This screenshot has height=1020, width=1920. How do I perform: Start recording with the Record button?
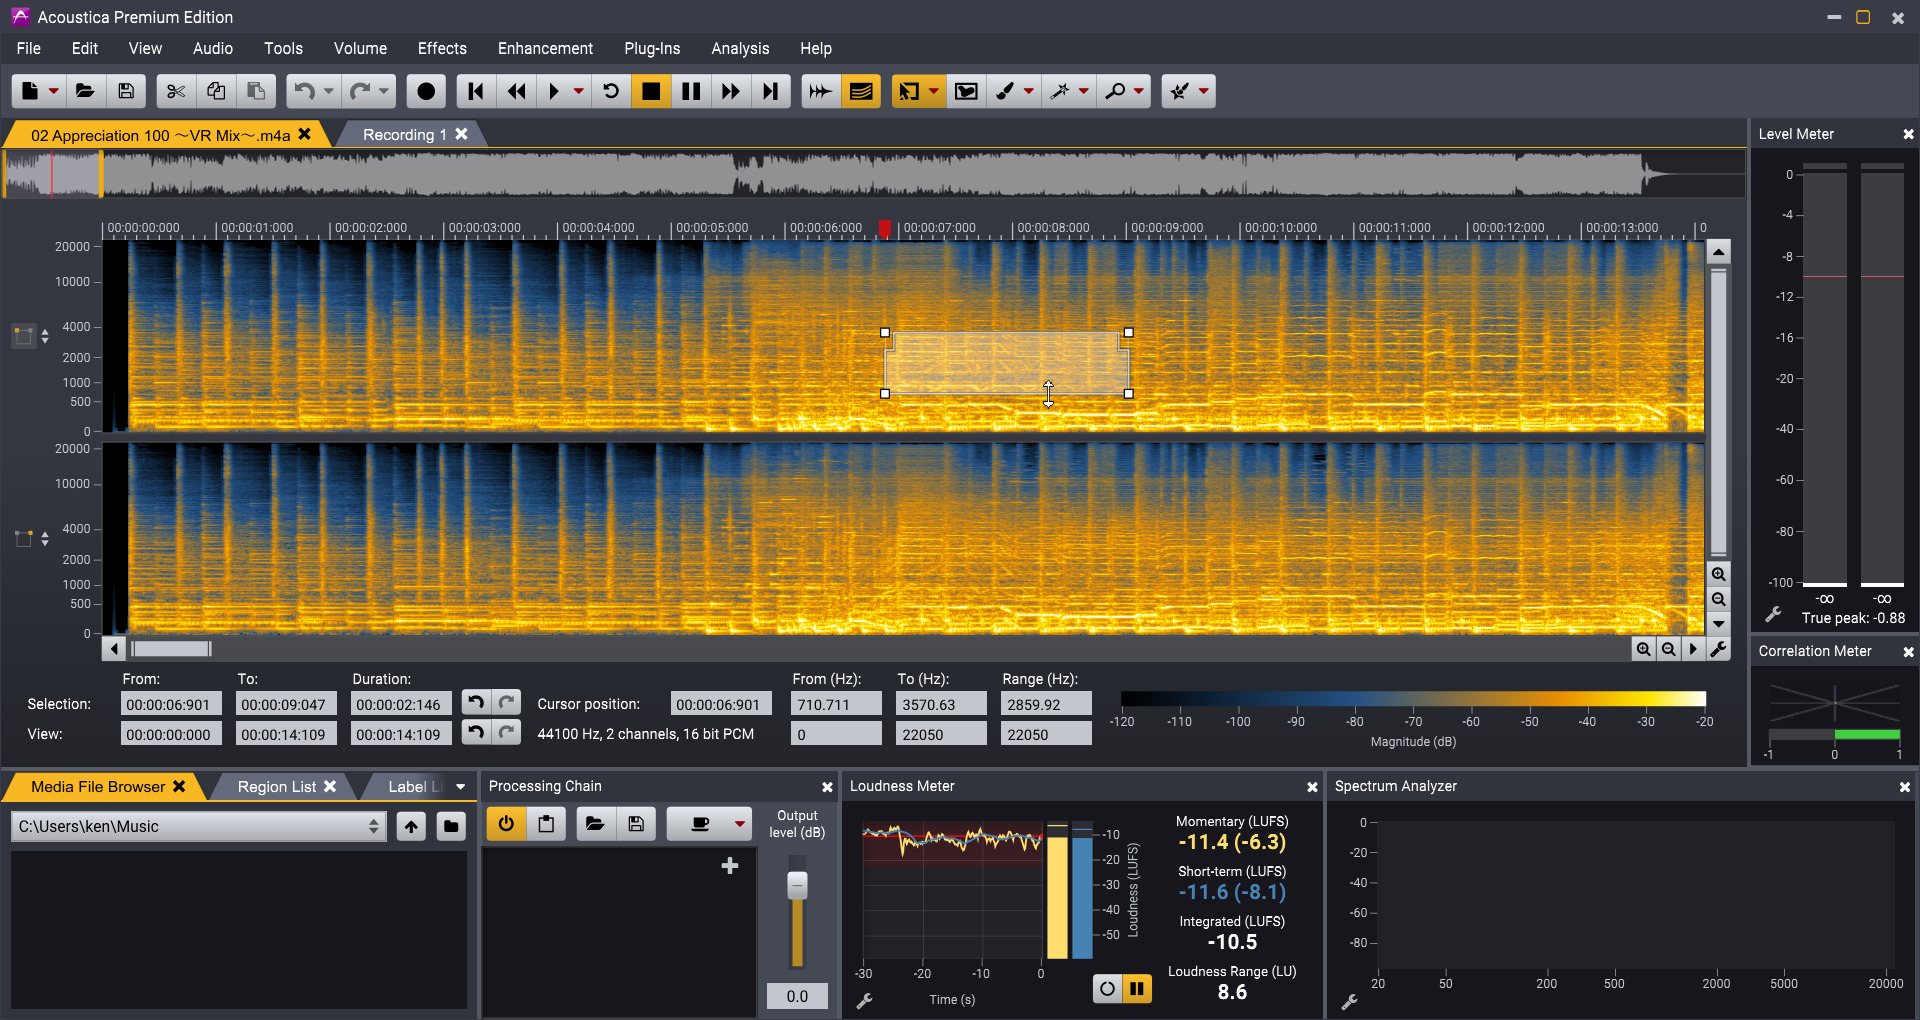tap(426, 91)
